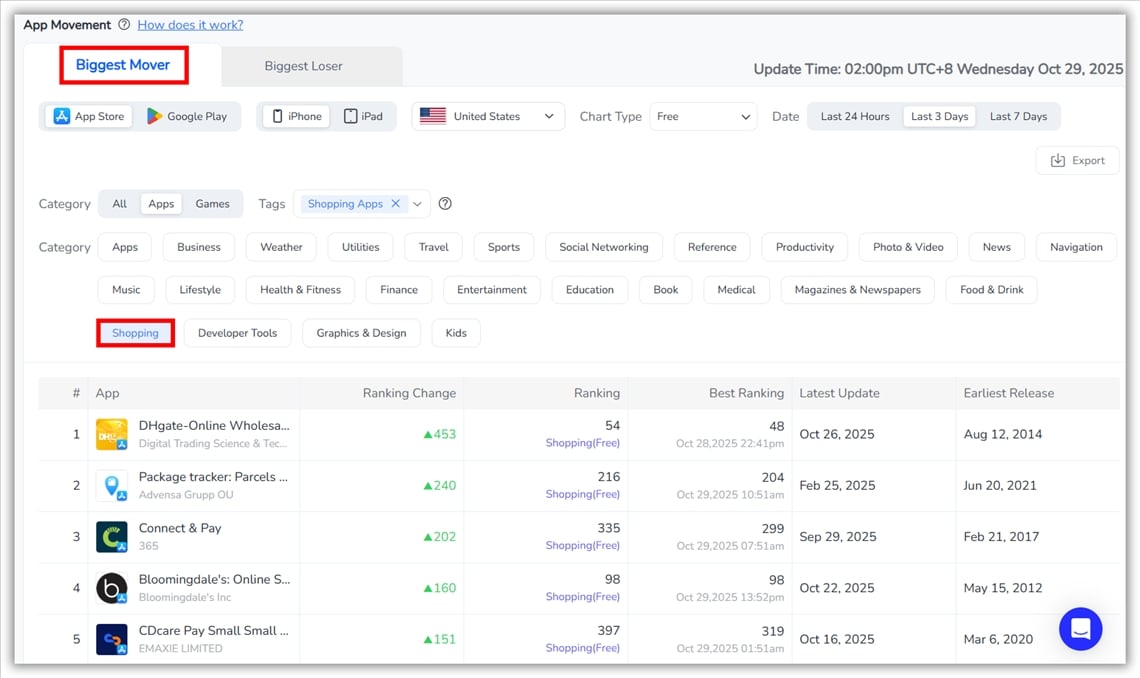Switch to the Biggest Loser tab
The height and width of the screenshot is (678, 1140).
click(303, 66)
